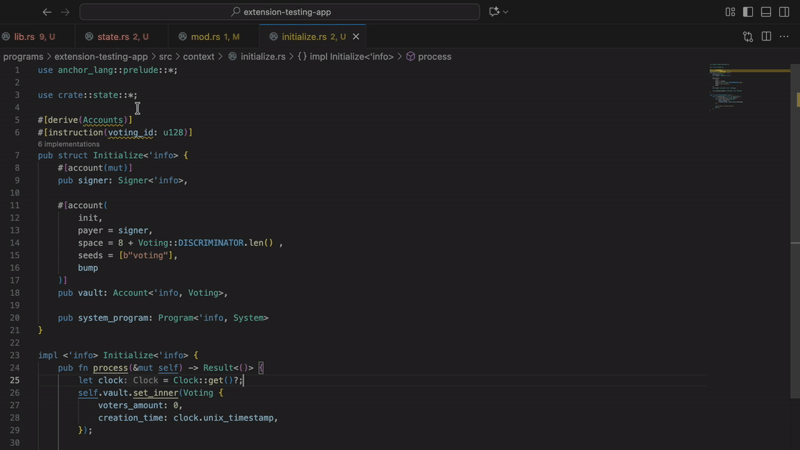Screen dimensions: 800x450
Task: Open the mod.rs tab
Action: pyautogui.click(x=205, y=37)
